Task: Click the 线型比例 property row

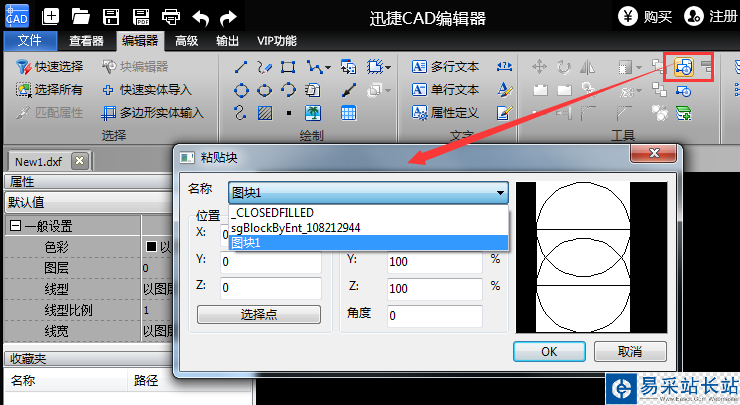Action: [89, 310]
